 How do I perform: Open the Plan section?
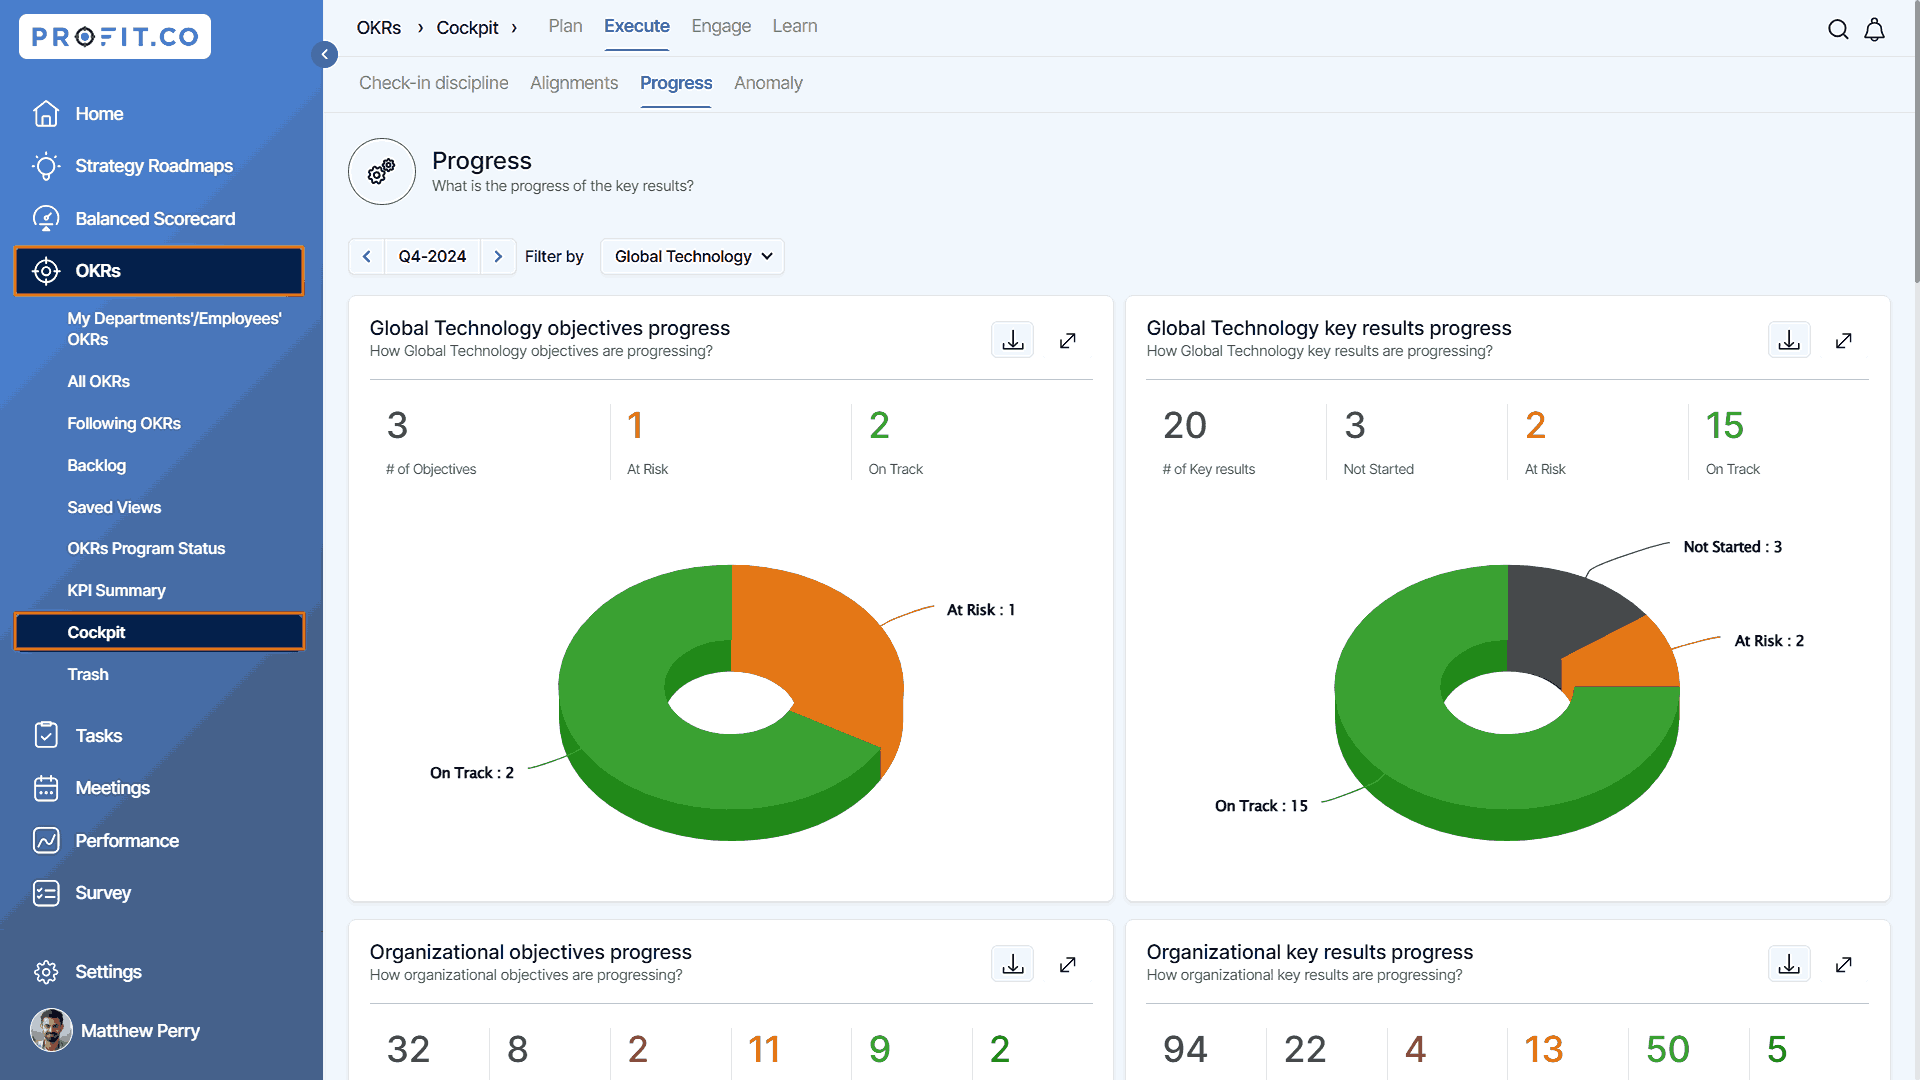pos(565,26)
